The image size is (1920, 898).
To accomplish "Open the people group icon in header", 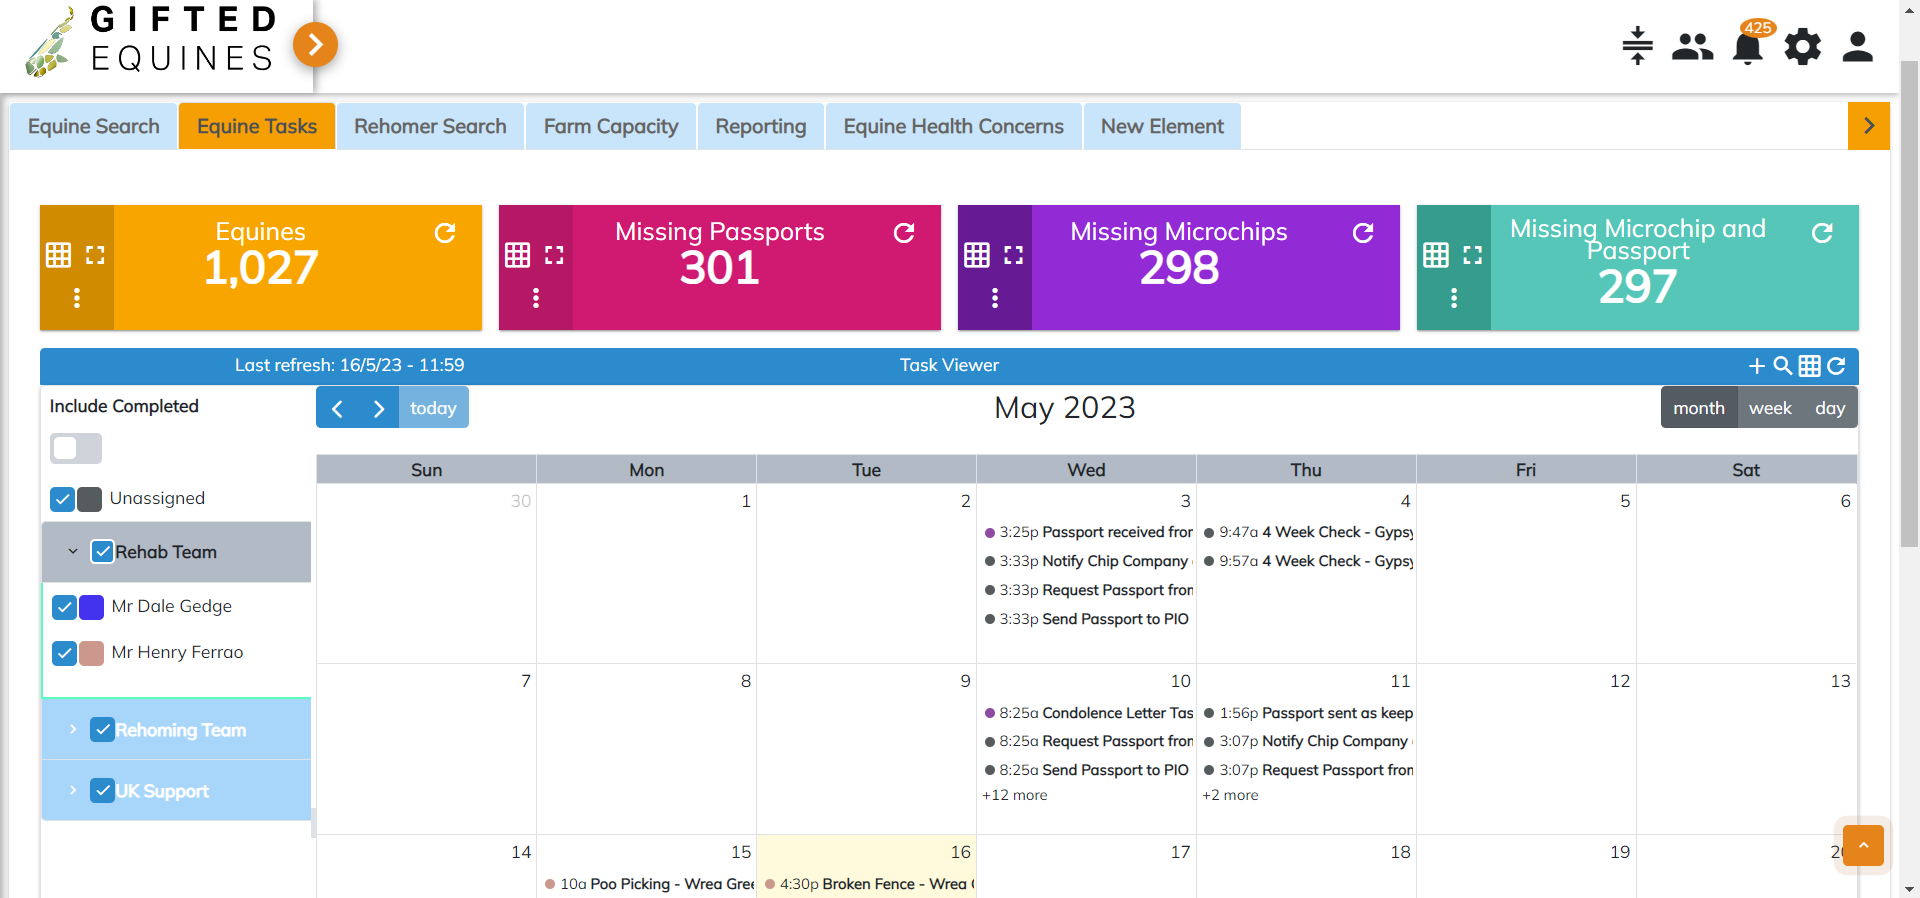I will click(x=1692, y=47).
